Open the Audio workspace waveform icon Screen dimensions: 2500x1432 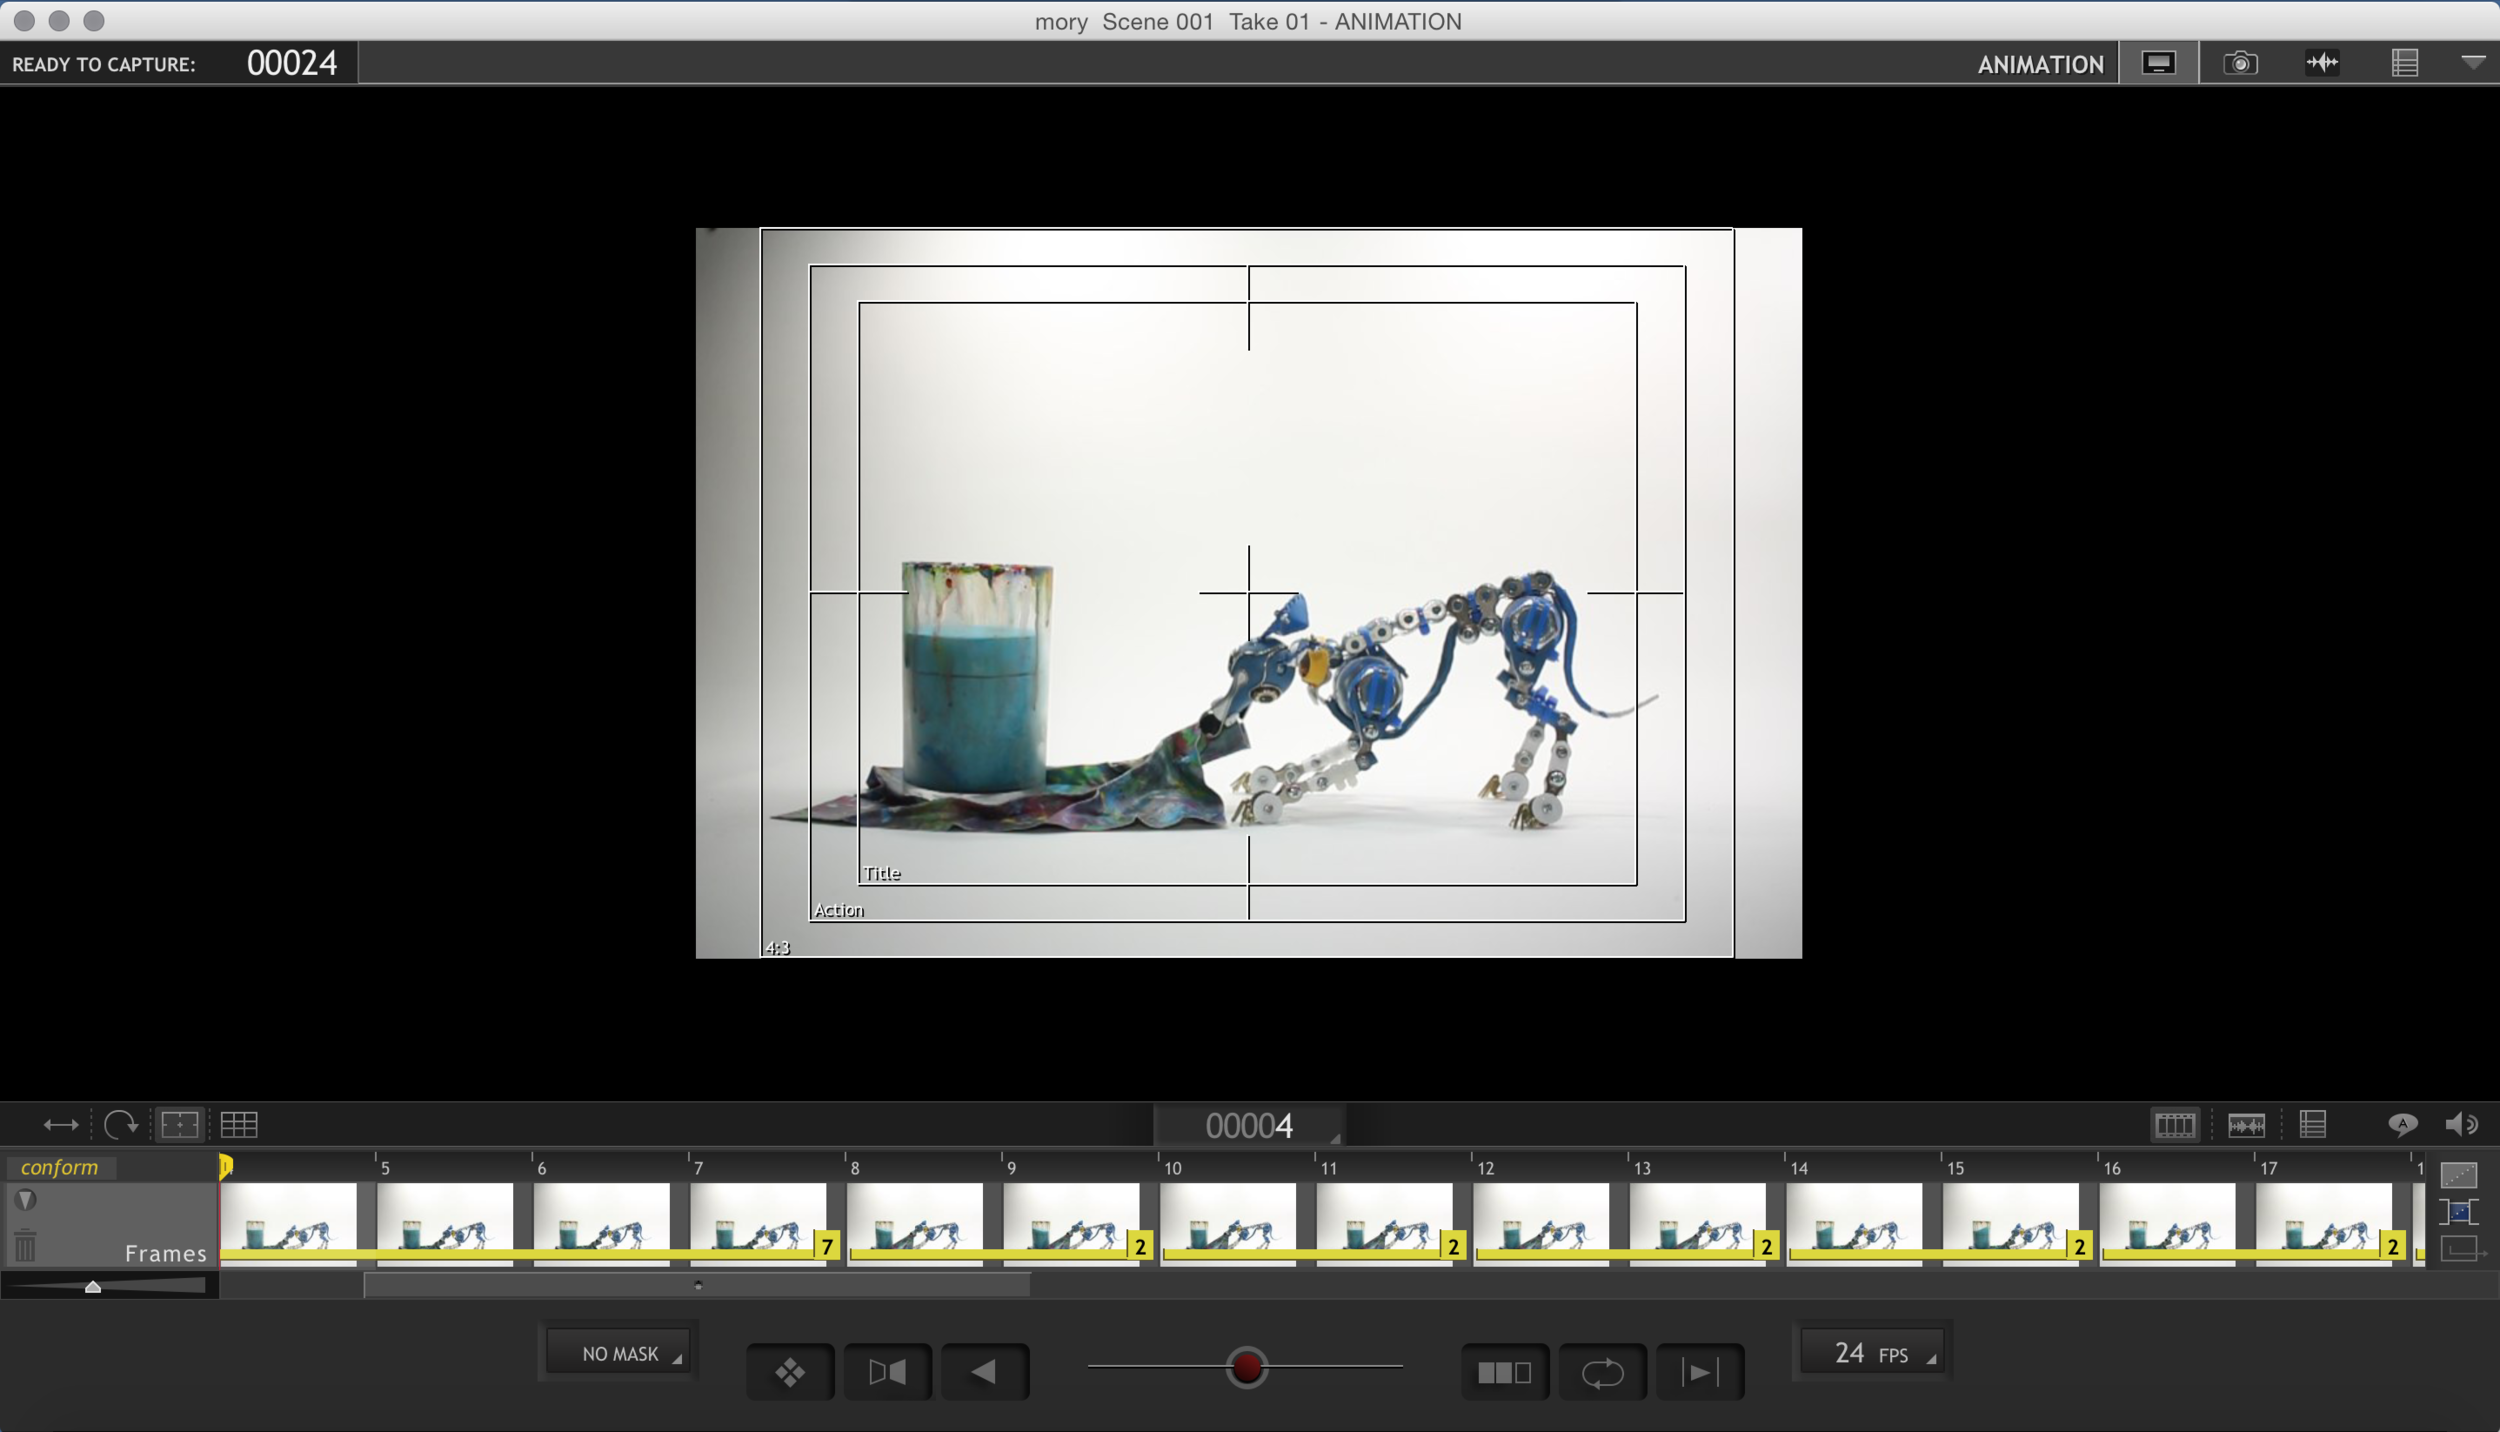tap(2322, 64)
